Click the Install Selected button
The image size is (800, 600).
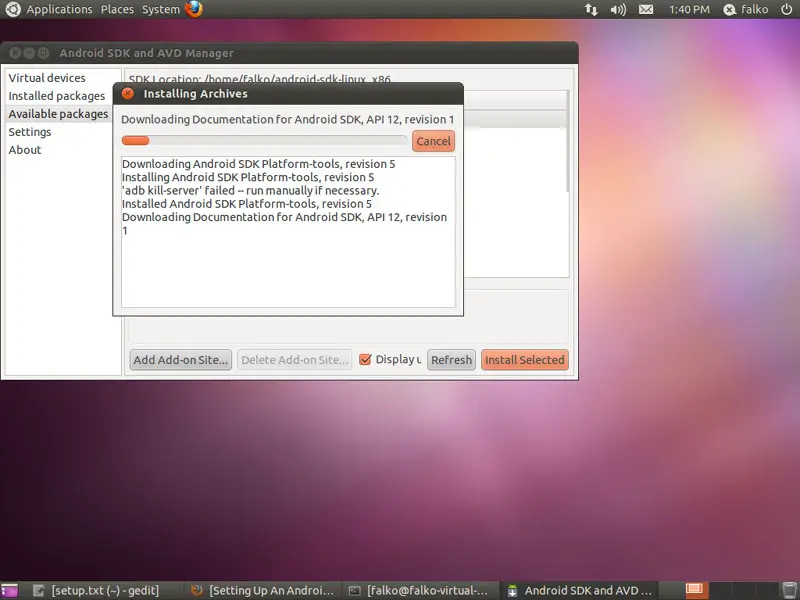click(x=524, y=360)
